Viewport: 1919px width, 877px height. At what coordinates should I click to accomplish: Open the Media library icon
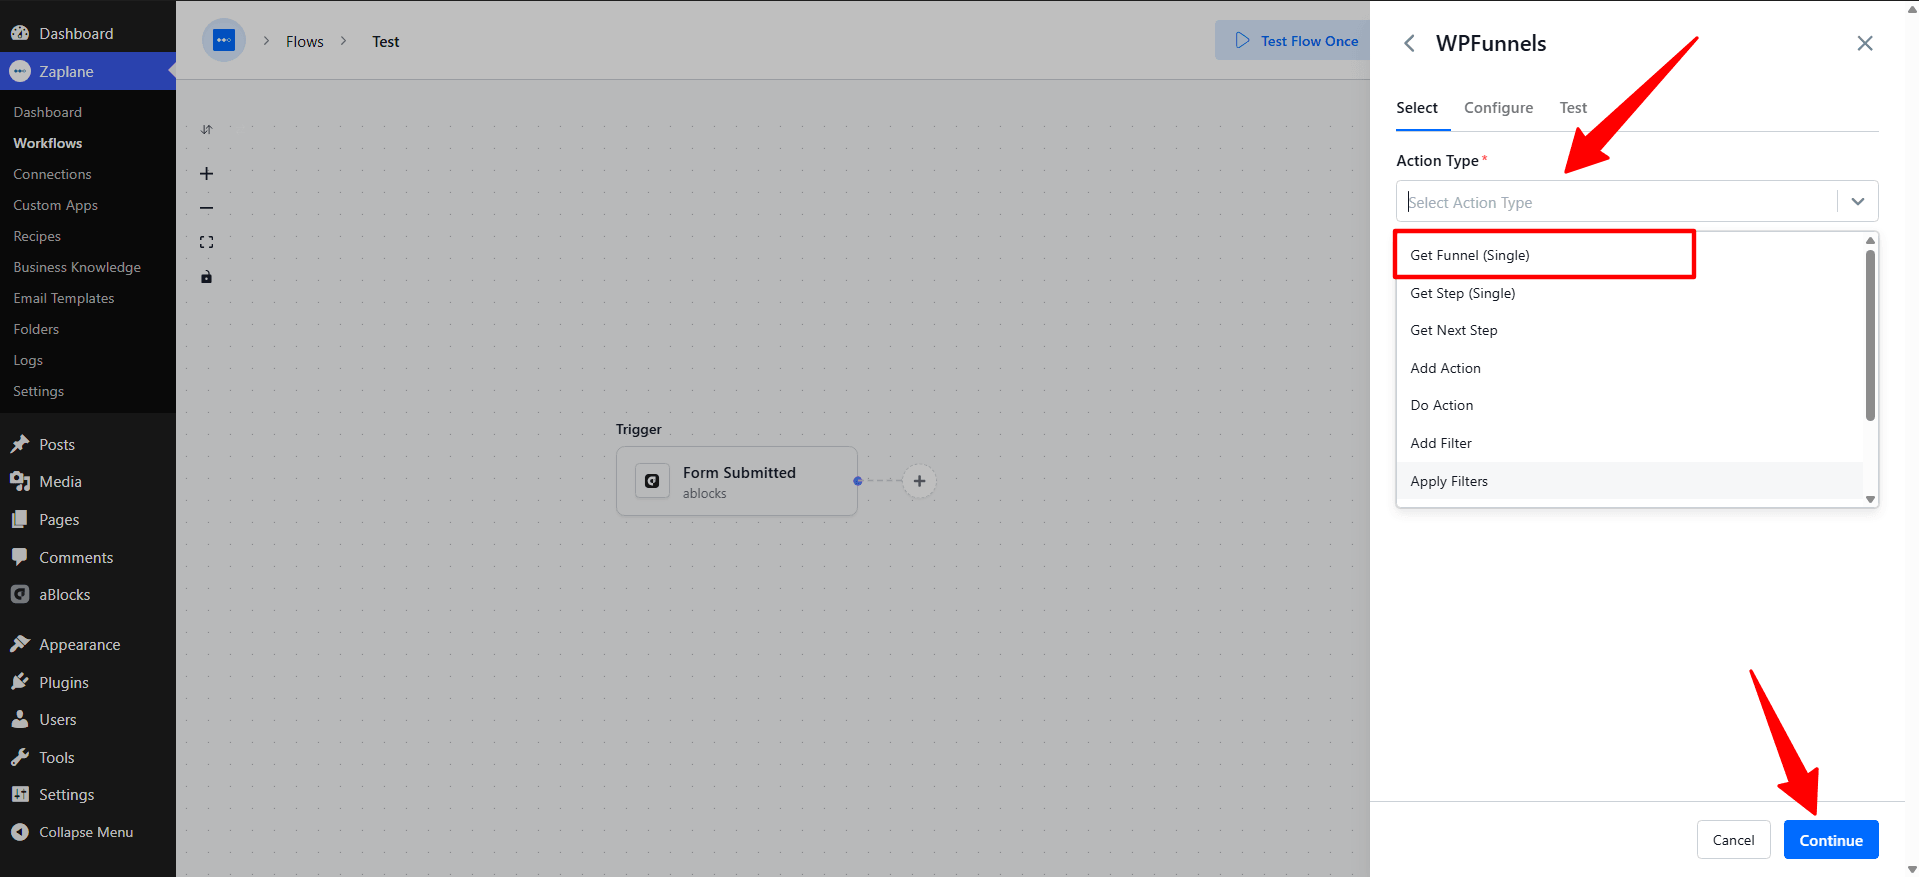pos(20,481)
